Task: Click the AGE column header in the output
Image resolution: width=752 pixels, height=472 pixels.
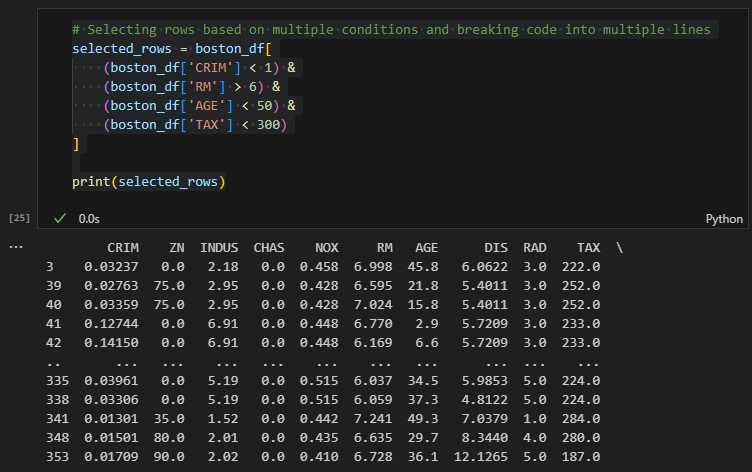Action: coord(426,248)
